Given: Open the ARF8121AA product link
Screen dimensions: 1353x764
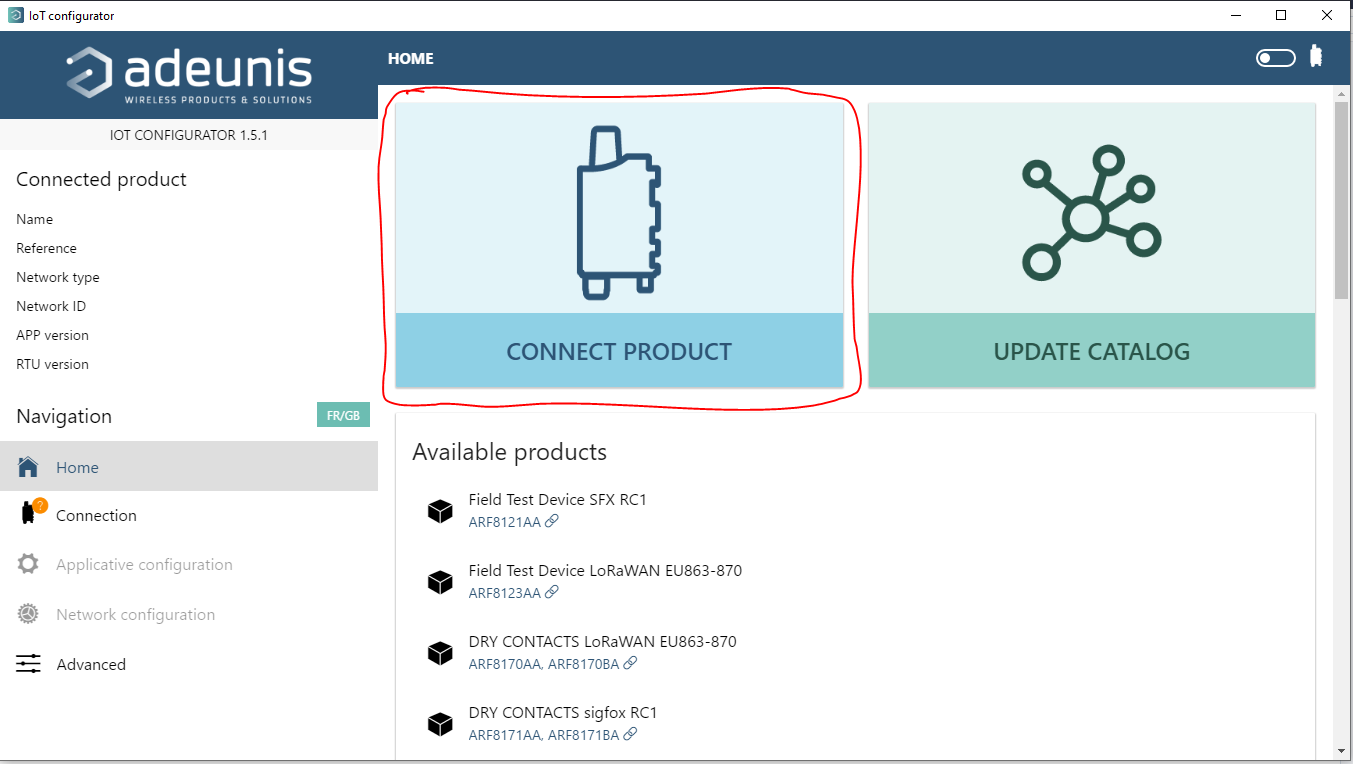Looking at the screenshot, I should [504, 522].
